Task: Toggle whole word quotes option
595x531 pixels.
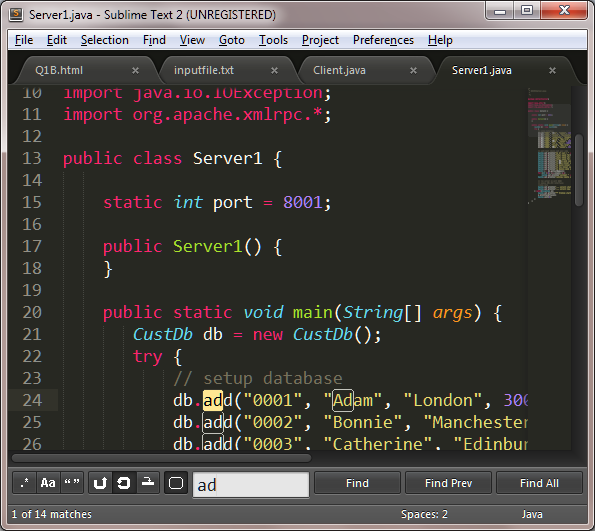Action: 72,483
